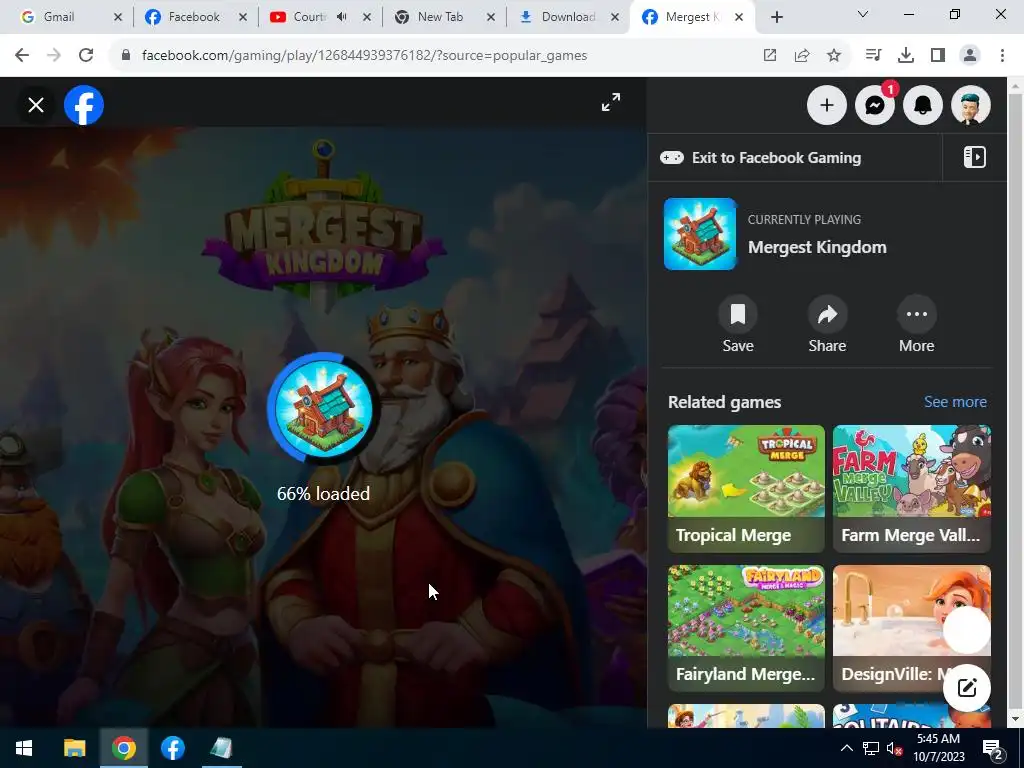This screenshot has height=768, width=1024.
Task: Open the Tropical Merge game card
Action: (746, 488)
